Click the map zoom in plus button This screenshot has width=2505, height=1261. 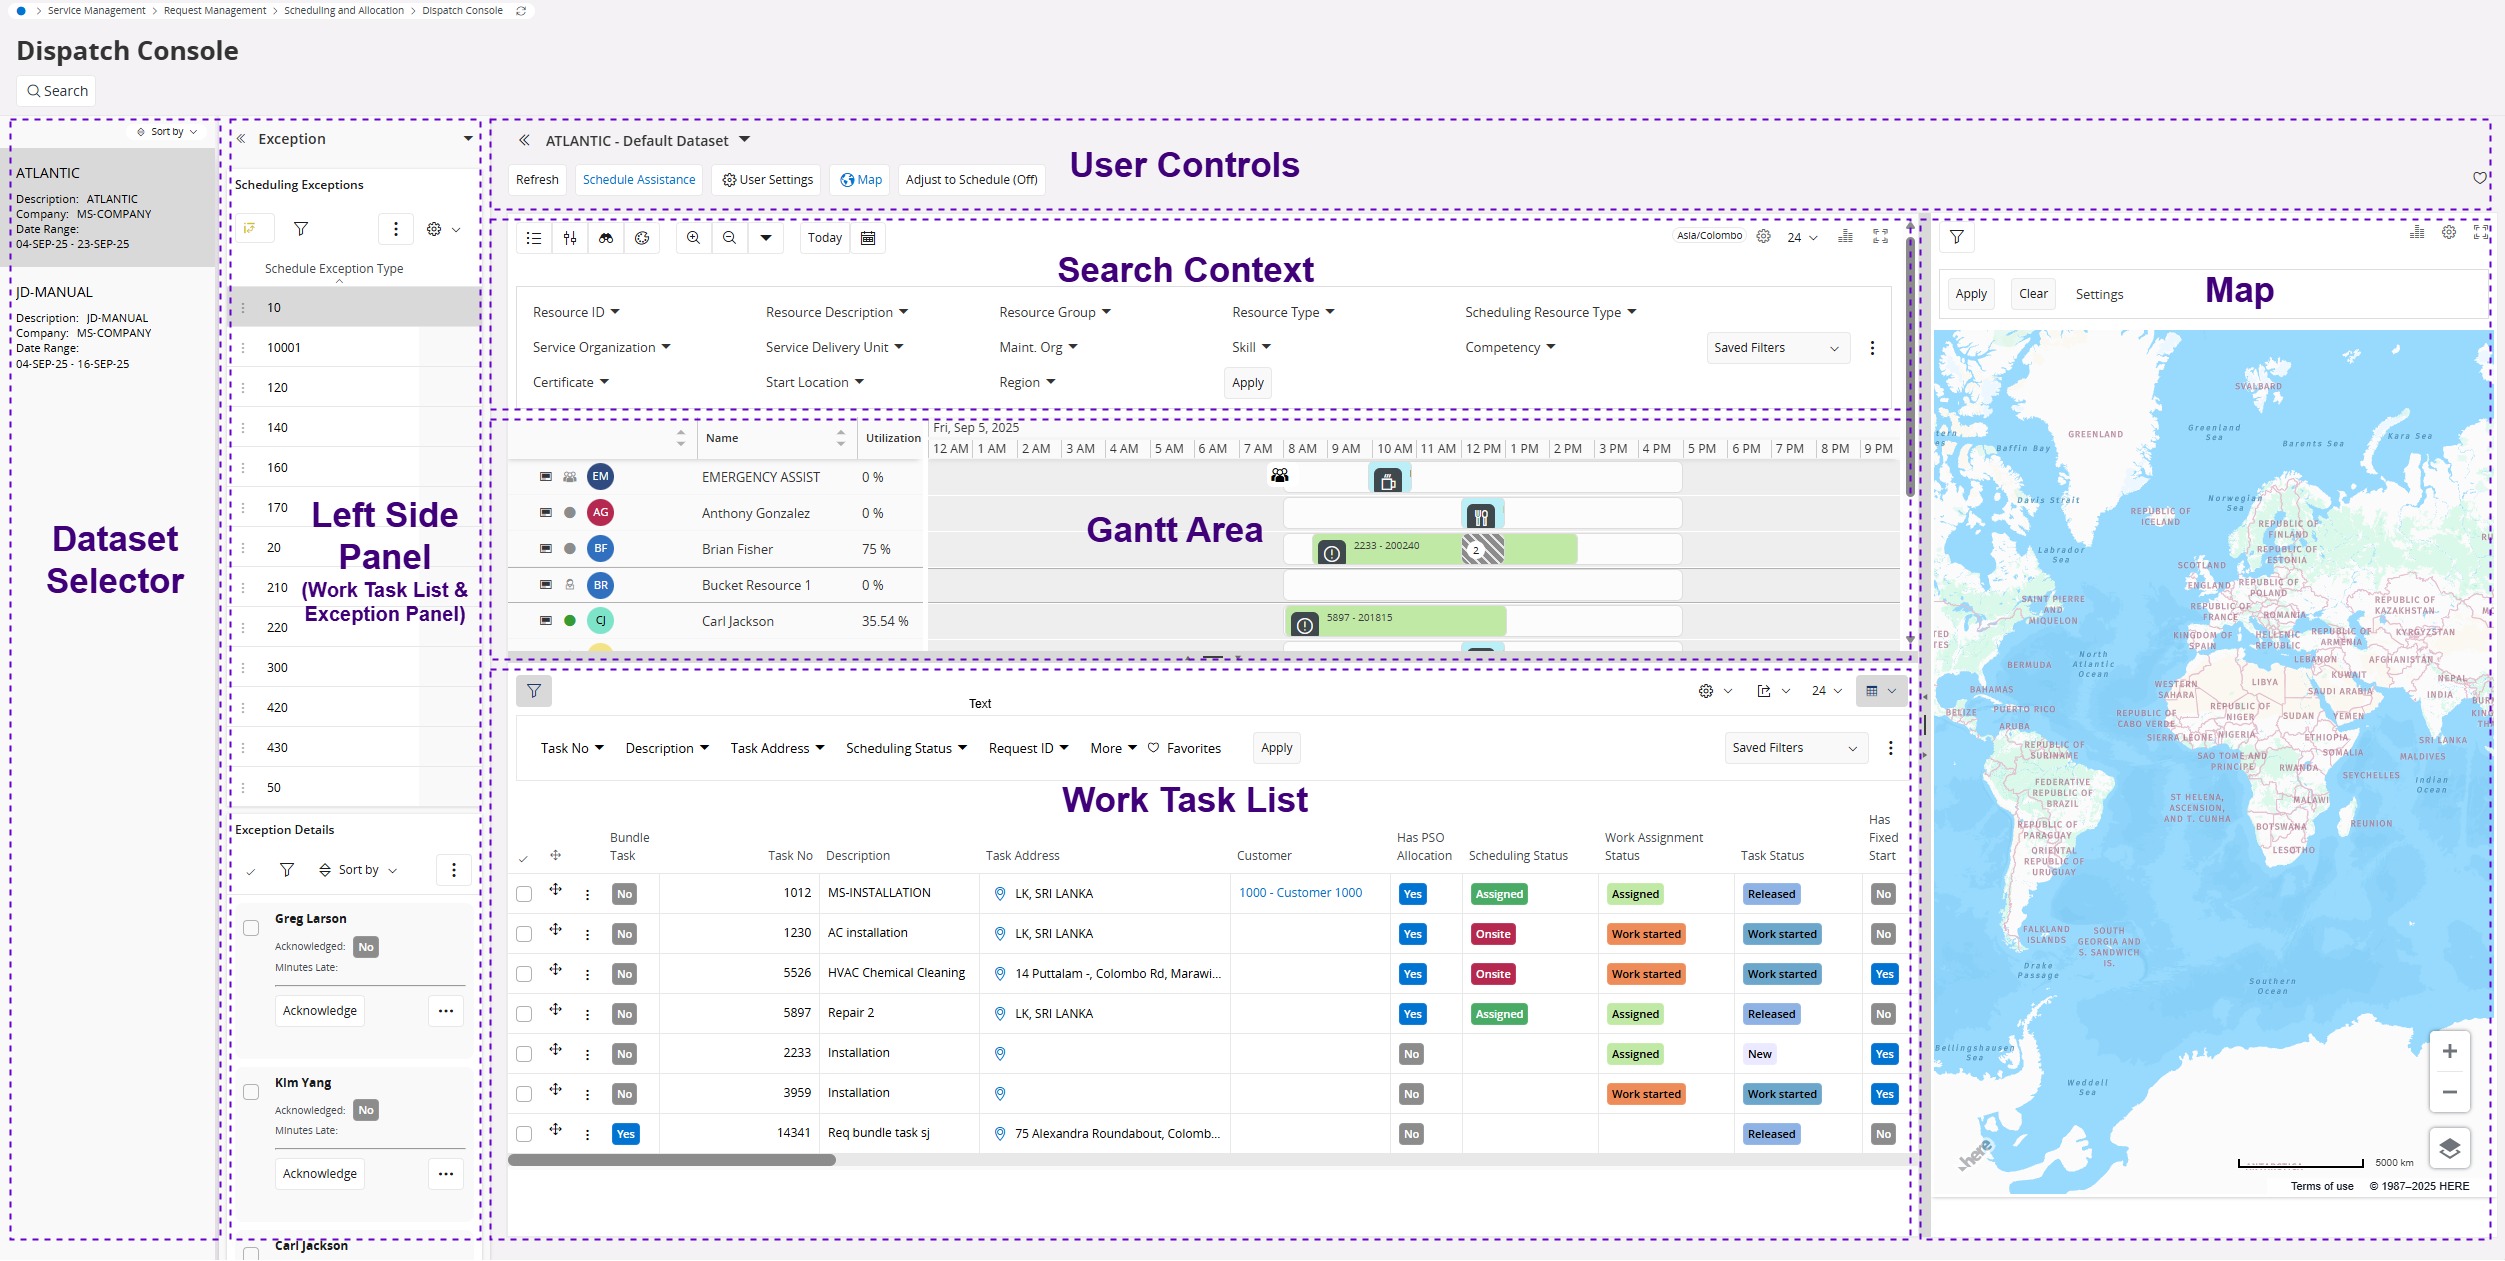(x=2449, y=1051)
